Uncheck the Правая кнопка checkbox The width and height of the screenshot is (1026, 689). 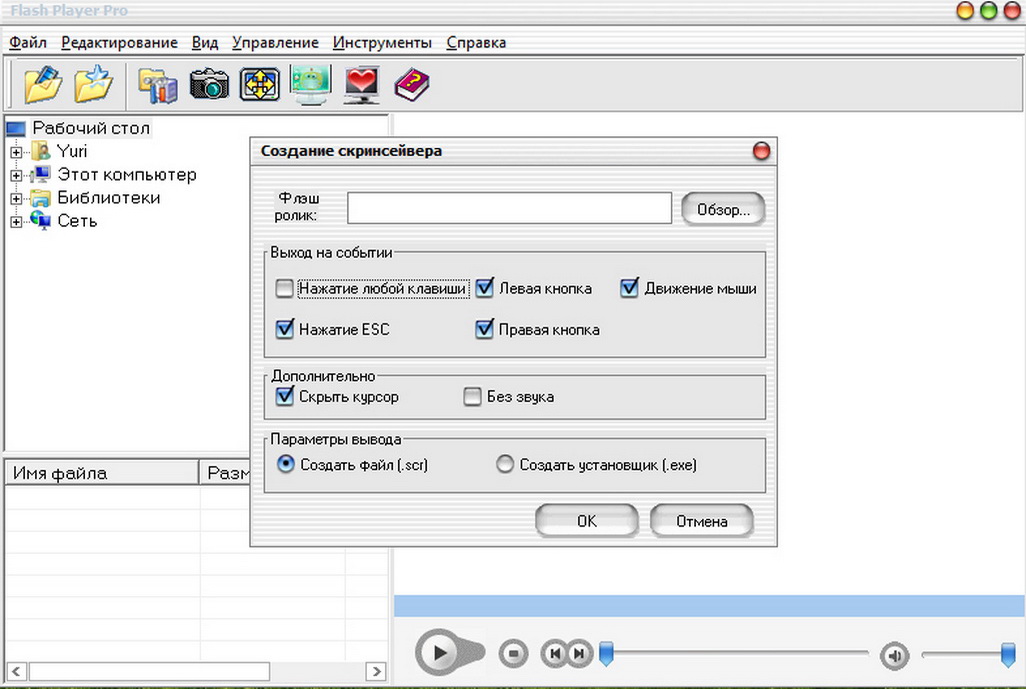point(485,328)
